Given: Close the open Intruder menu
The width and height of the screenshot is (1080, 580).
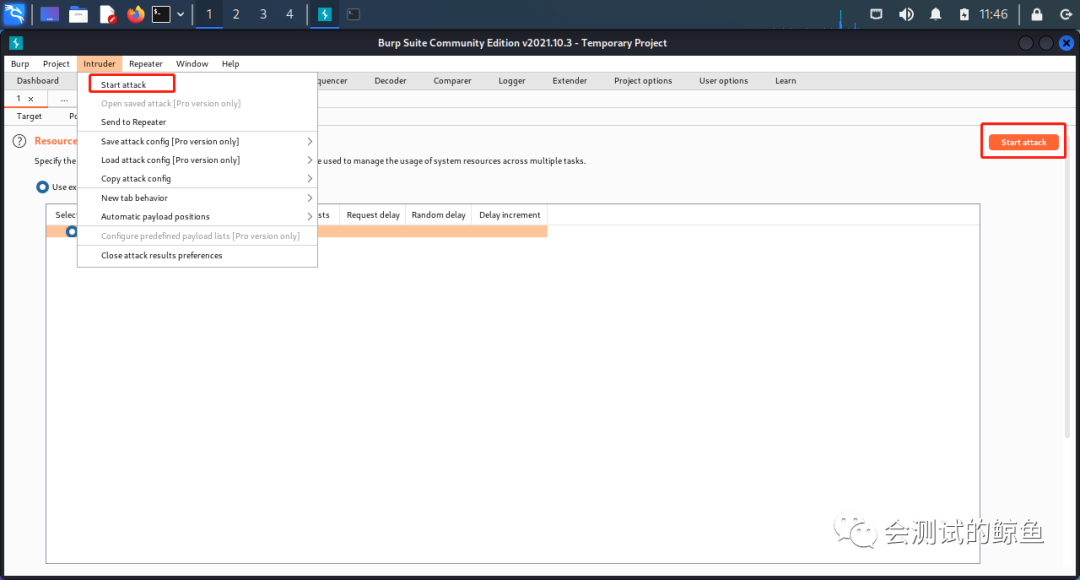Looking at the screenshot, I should 99,63.
